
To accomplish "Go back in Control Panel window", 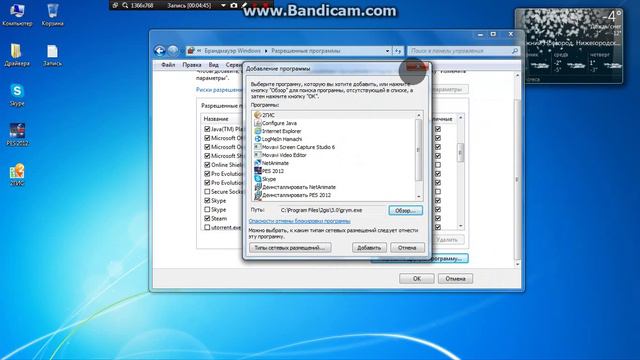I will point(160,51).
